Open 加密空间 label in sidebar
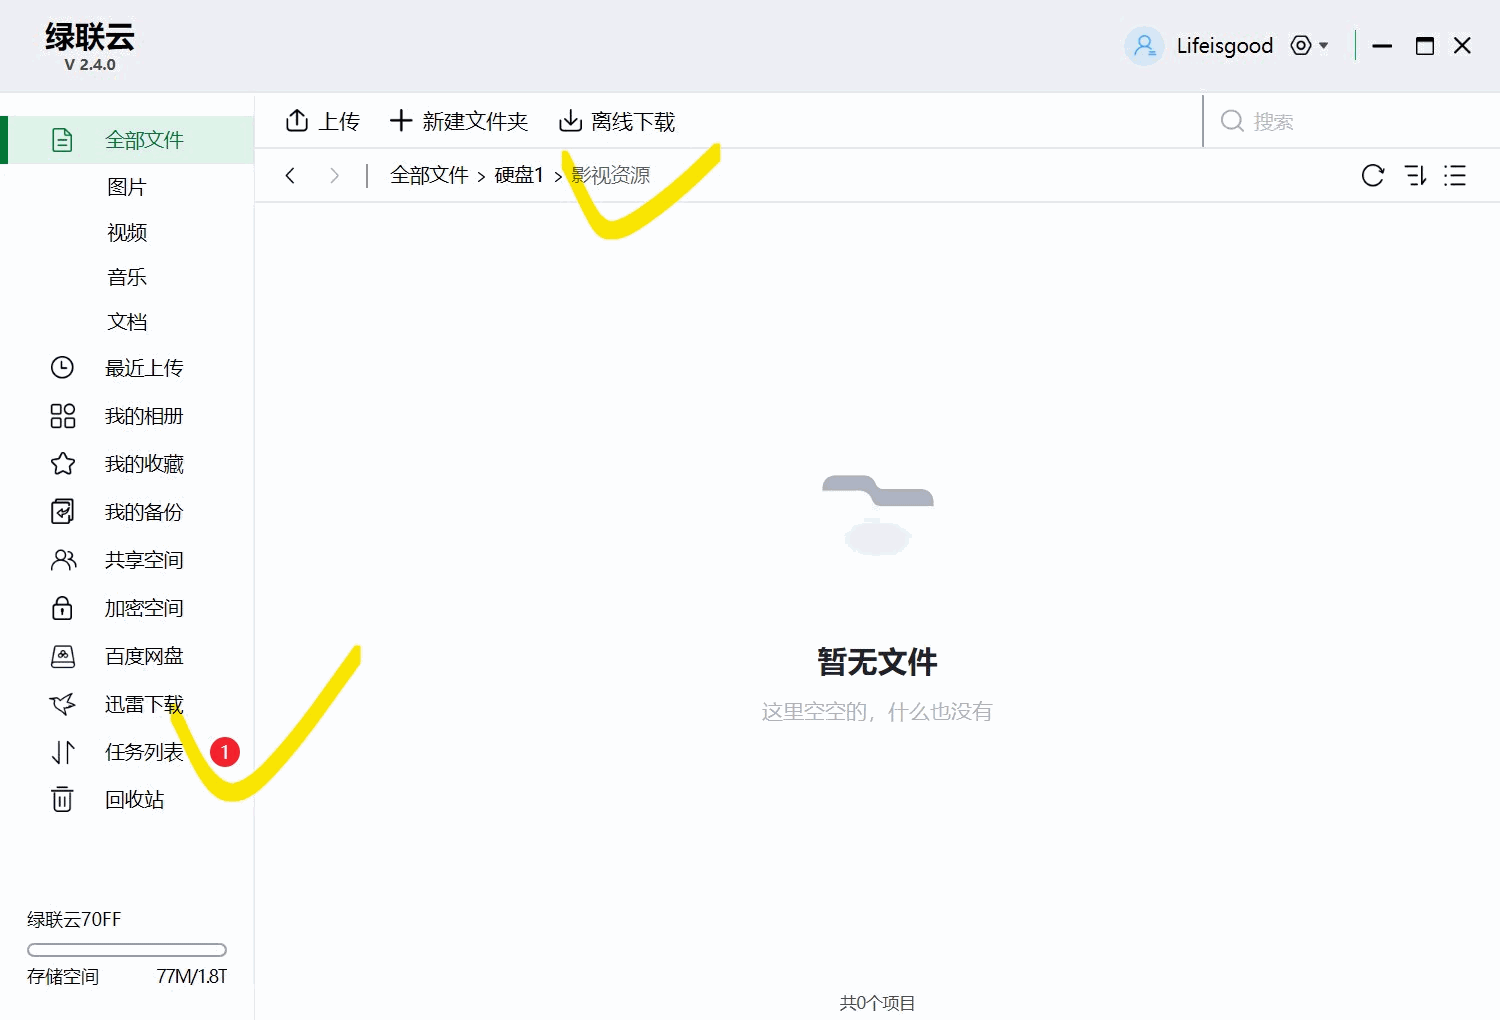 coord(144,608)
